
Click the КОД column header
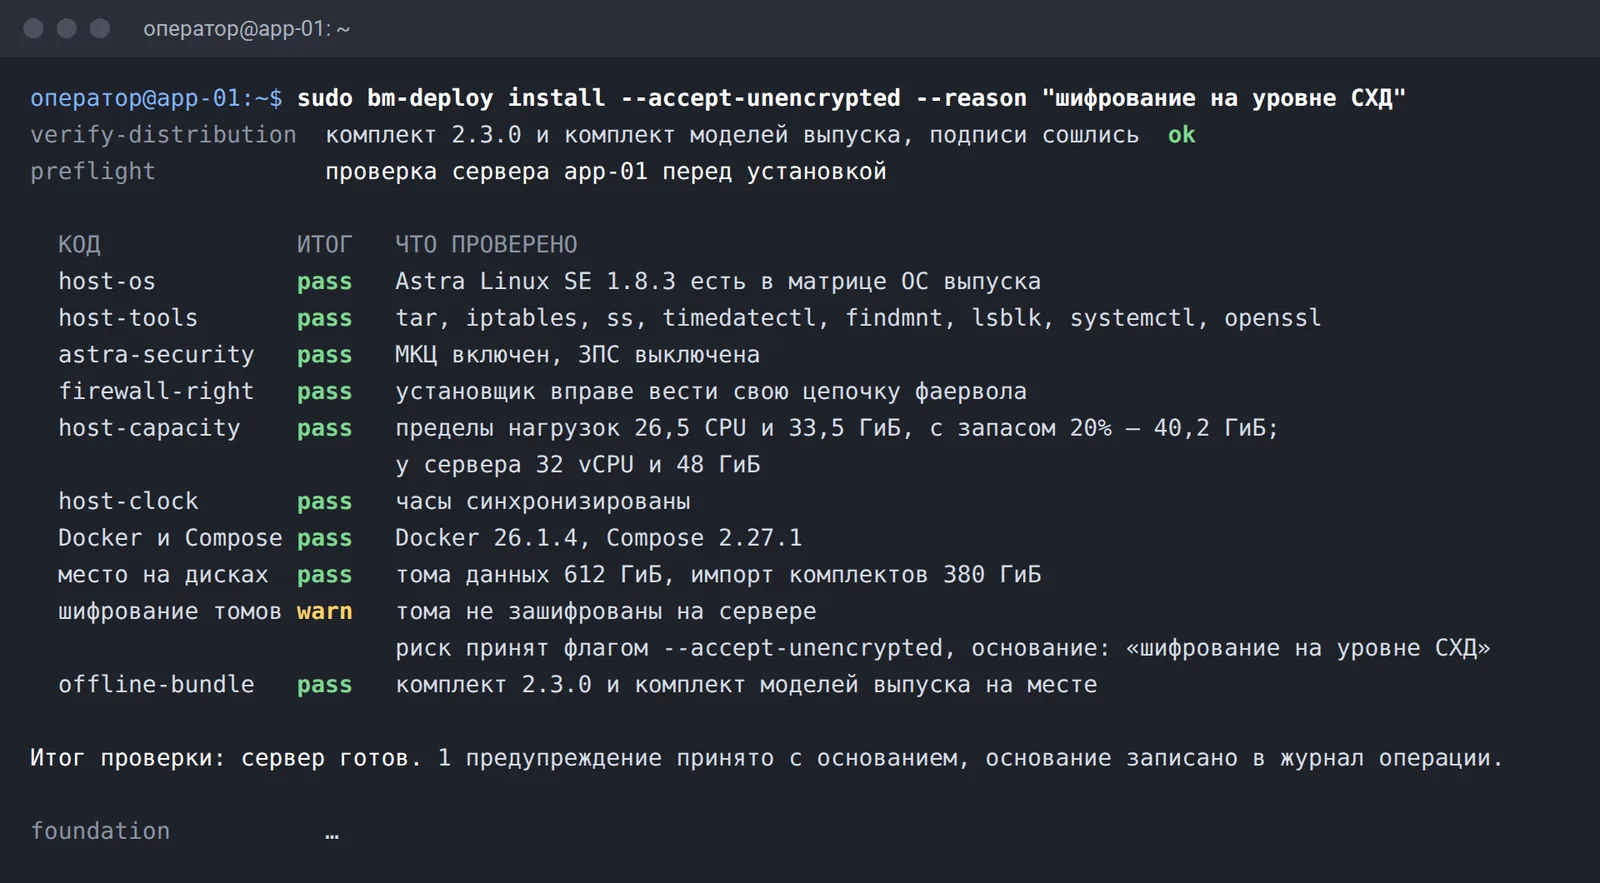[79, 245]
